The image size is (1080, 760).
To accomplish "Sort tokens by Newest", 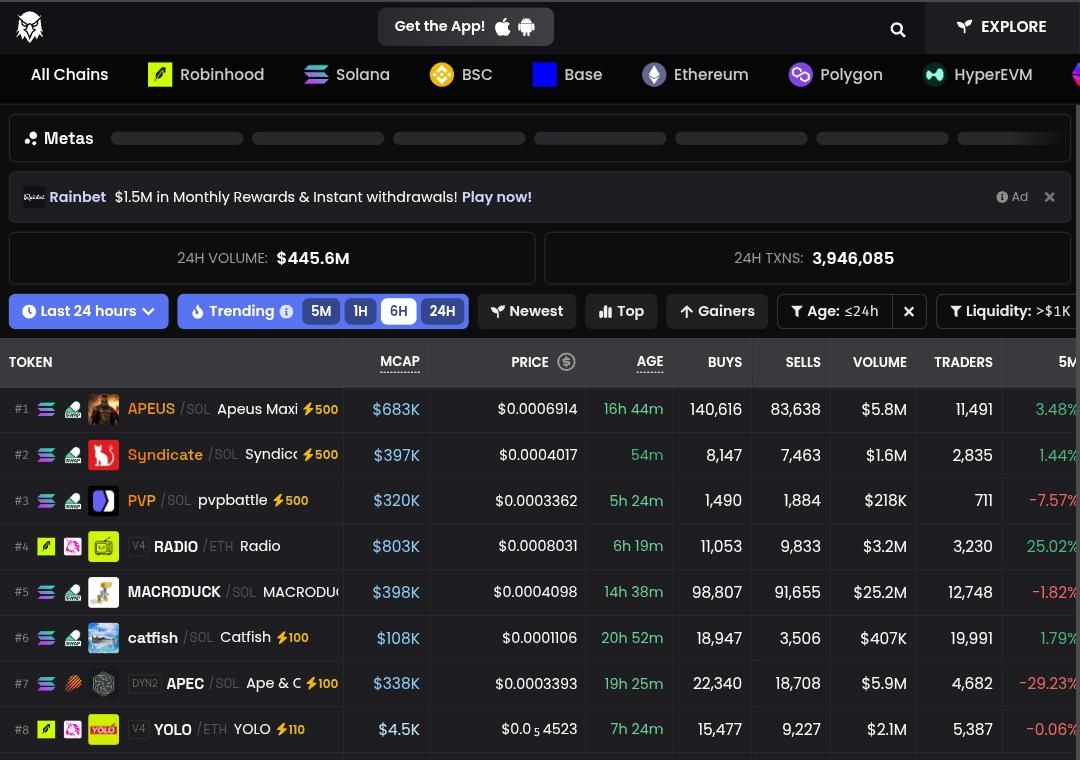I will point(527,311).
